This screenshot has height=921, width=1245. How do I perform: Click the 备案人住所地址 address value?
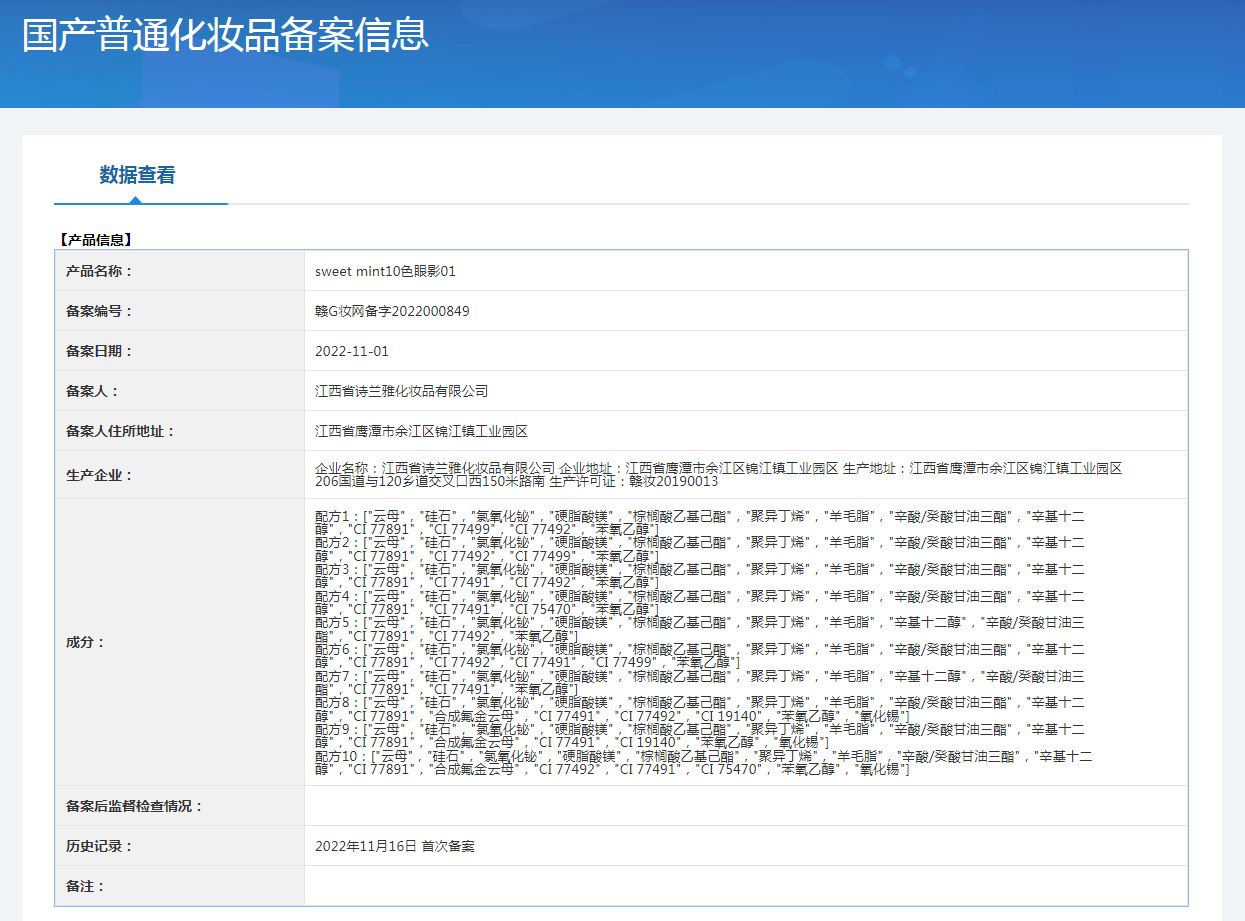click(421, 431)
